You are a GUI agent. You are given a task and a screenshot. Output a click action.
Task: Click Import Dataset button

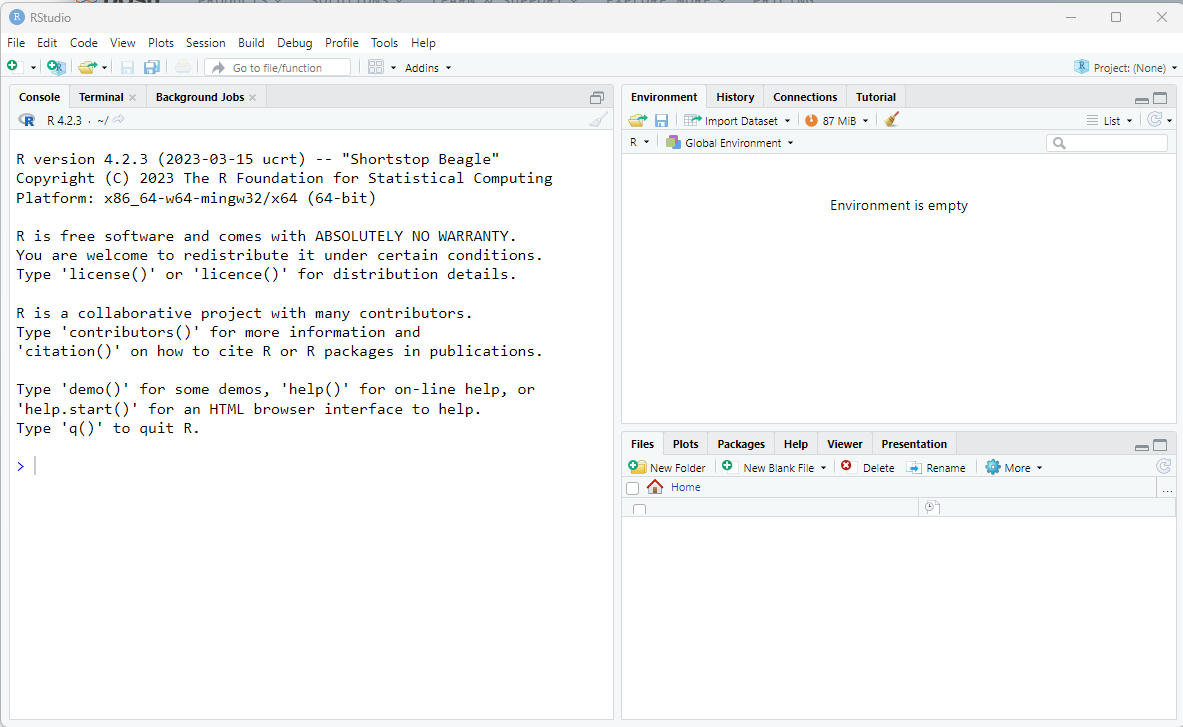[737, 121]
